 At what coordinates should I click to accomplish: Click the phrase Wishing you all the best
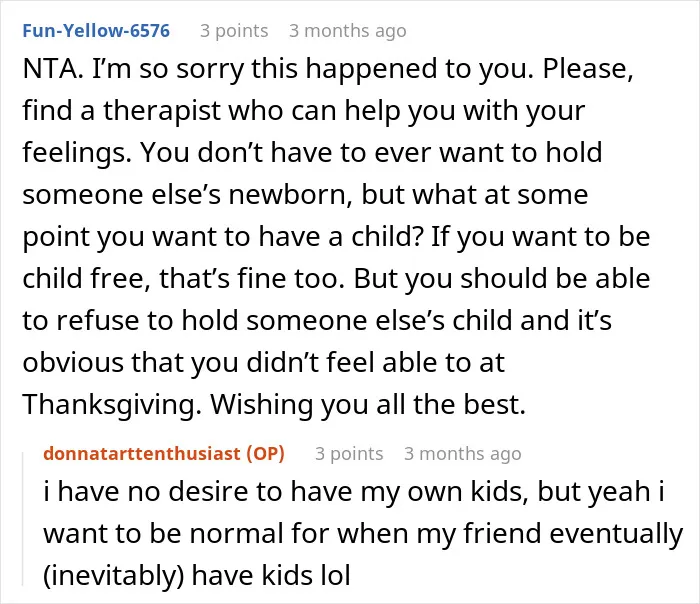click(x=368, y=405)
